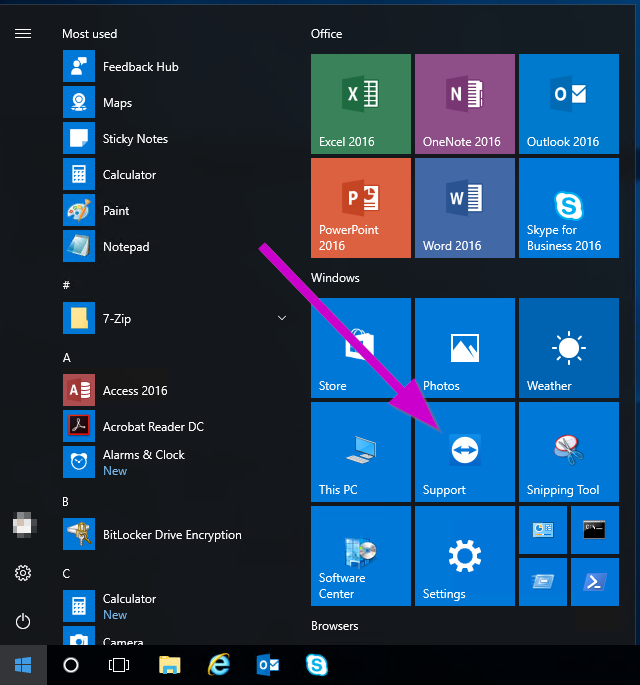Click the Office tile group header
This screenshot has height=685, width=640.
[326, 34]
